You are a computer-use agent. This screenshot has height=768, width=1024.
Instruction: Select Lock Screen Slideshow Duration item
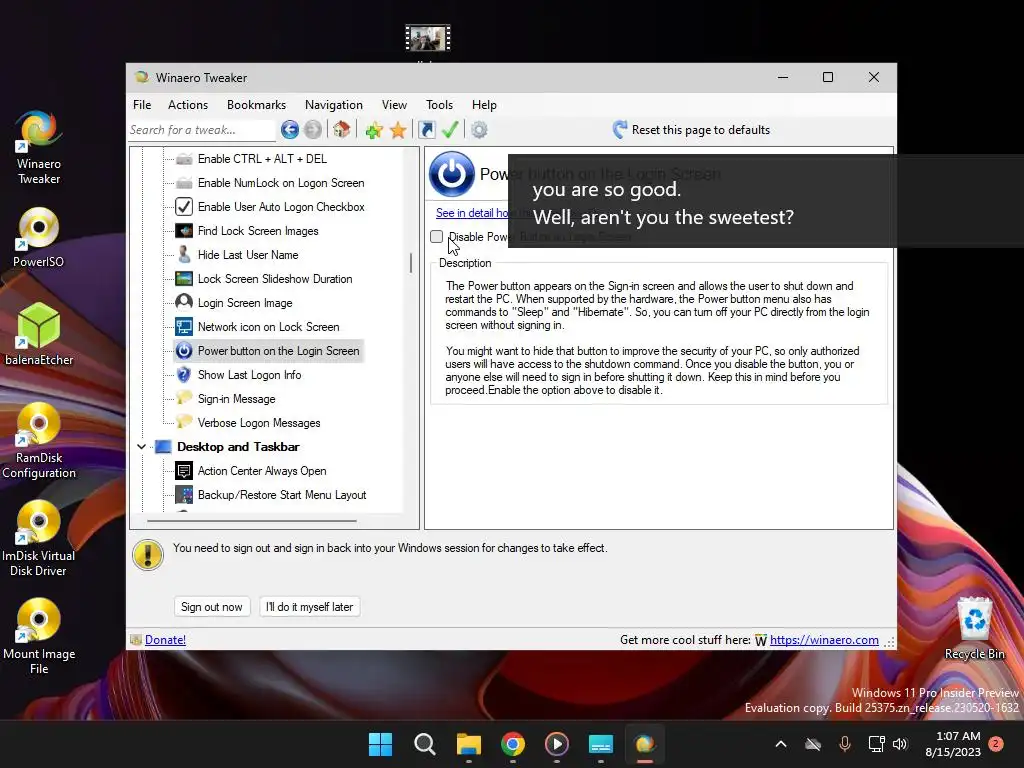[275, 279]
